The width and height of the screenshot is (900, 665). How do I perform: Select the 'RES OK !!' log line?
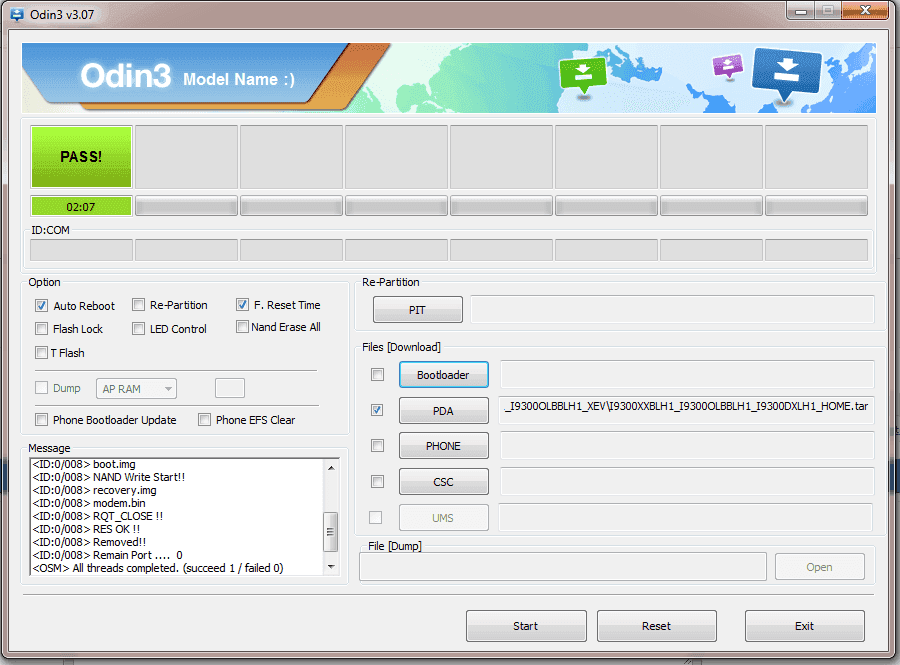[86, 529]
